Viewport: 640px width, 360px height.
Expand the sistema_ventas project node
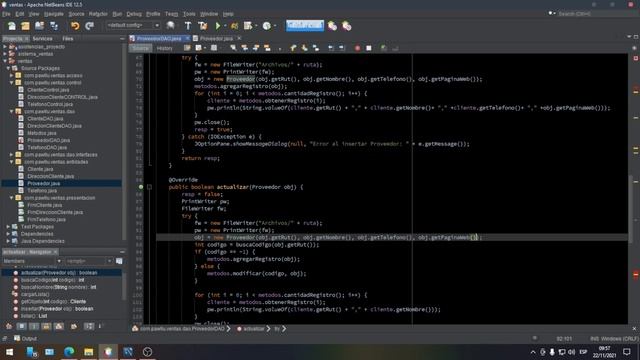(x=5, y=54)
